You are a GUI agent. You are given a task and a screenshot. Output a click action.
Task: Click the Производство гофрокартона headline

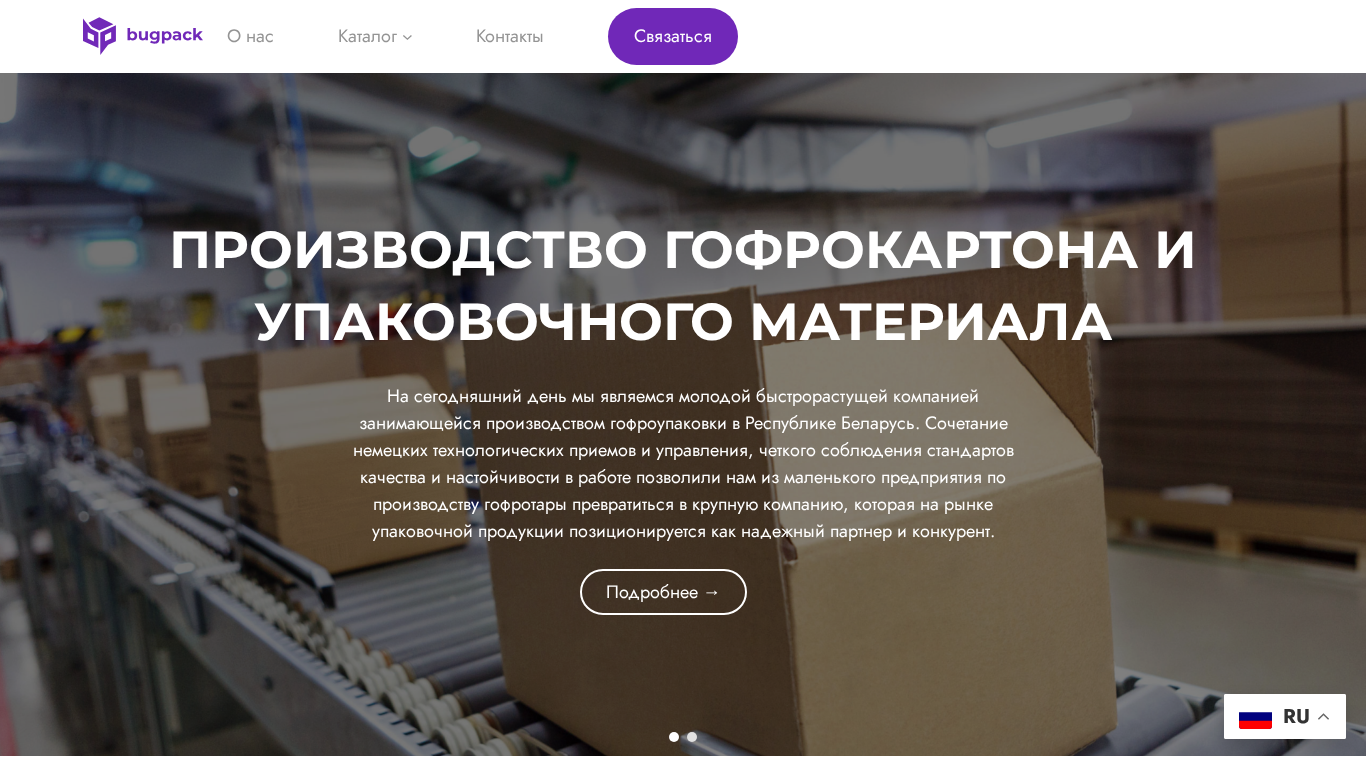(683, 285)
